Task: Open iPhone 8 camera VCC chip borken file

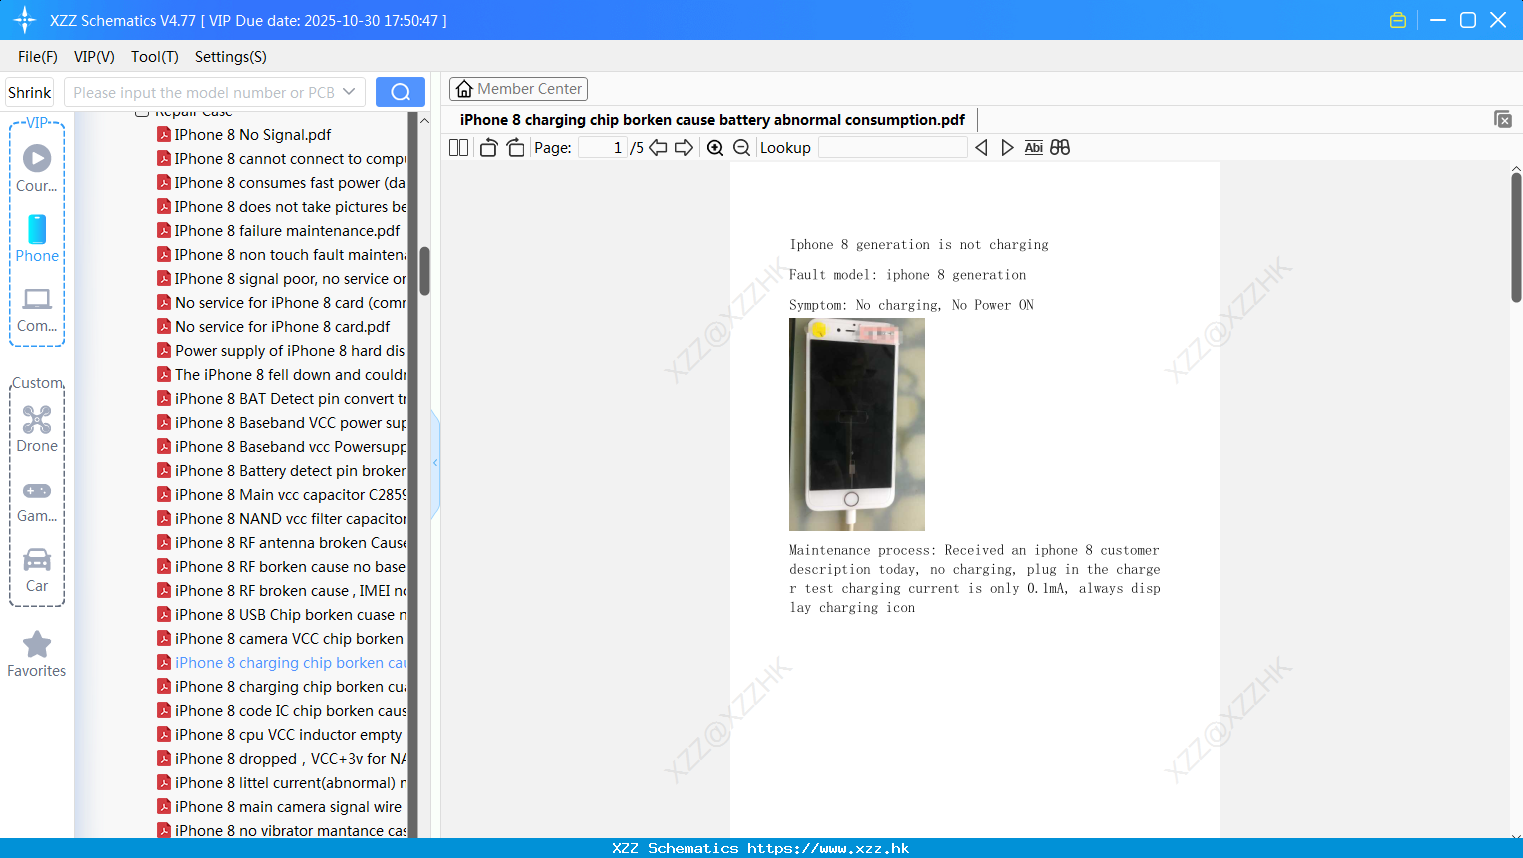Action: [x=280, y=639]
